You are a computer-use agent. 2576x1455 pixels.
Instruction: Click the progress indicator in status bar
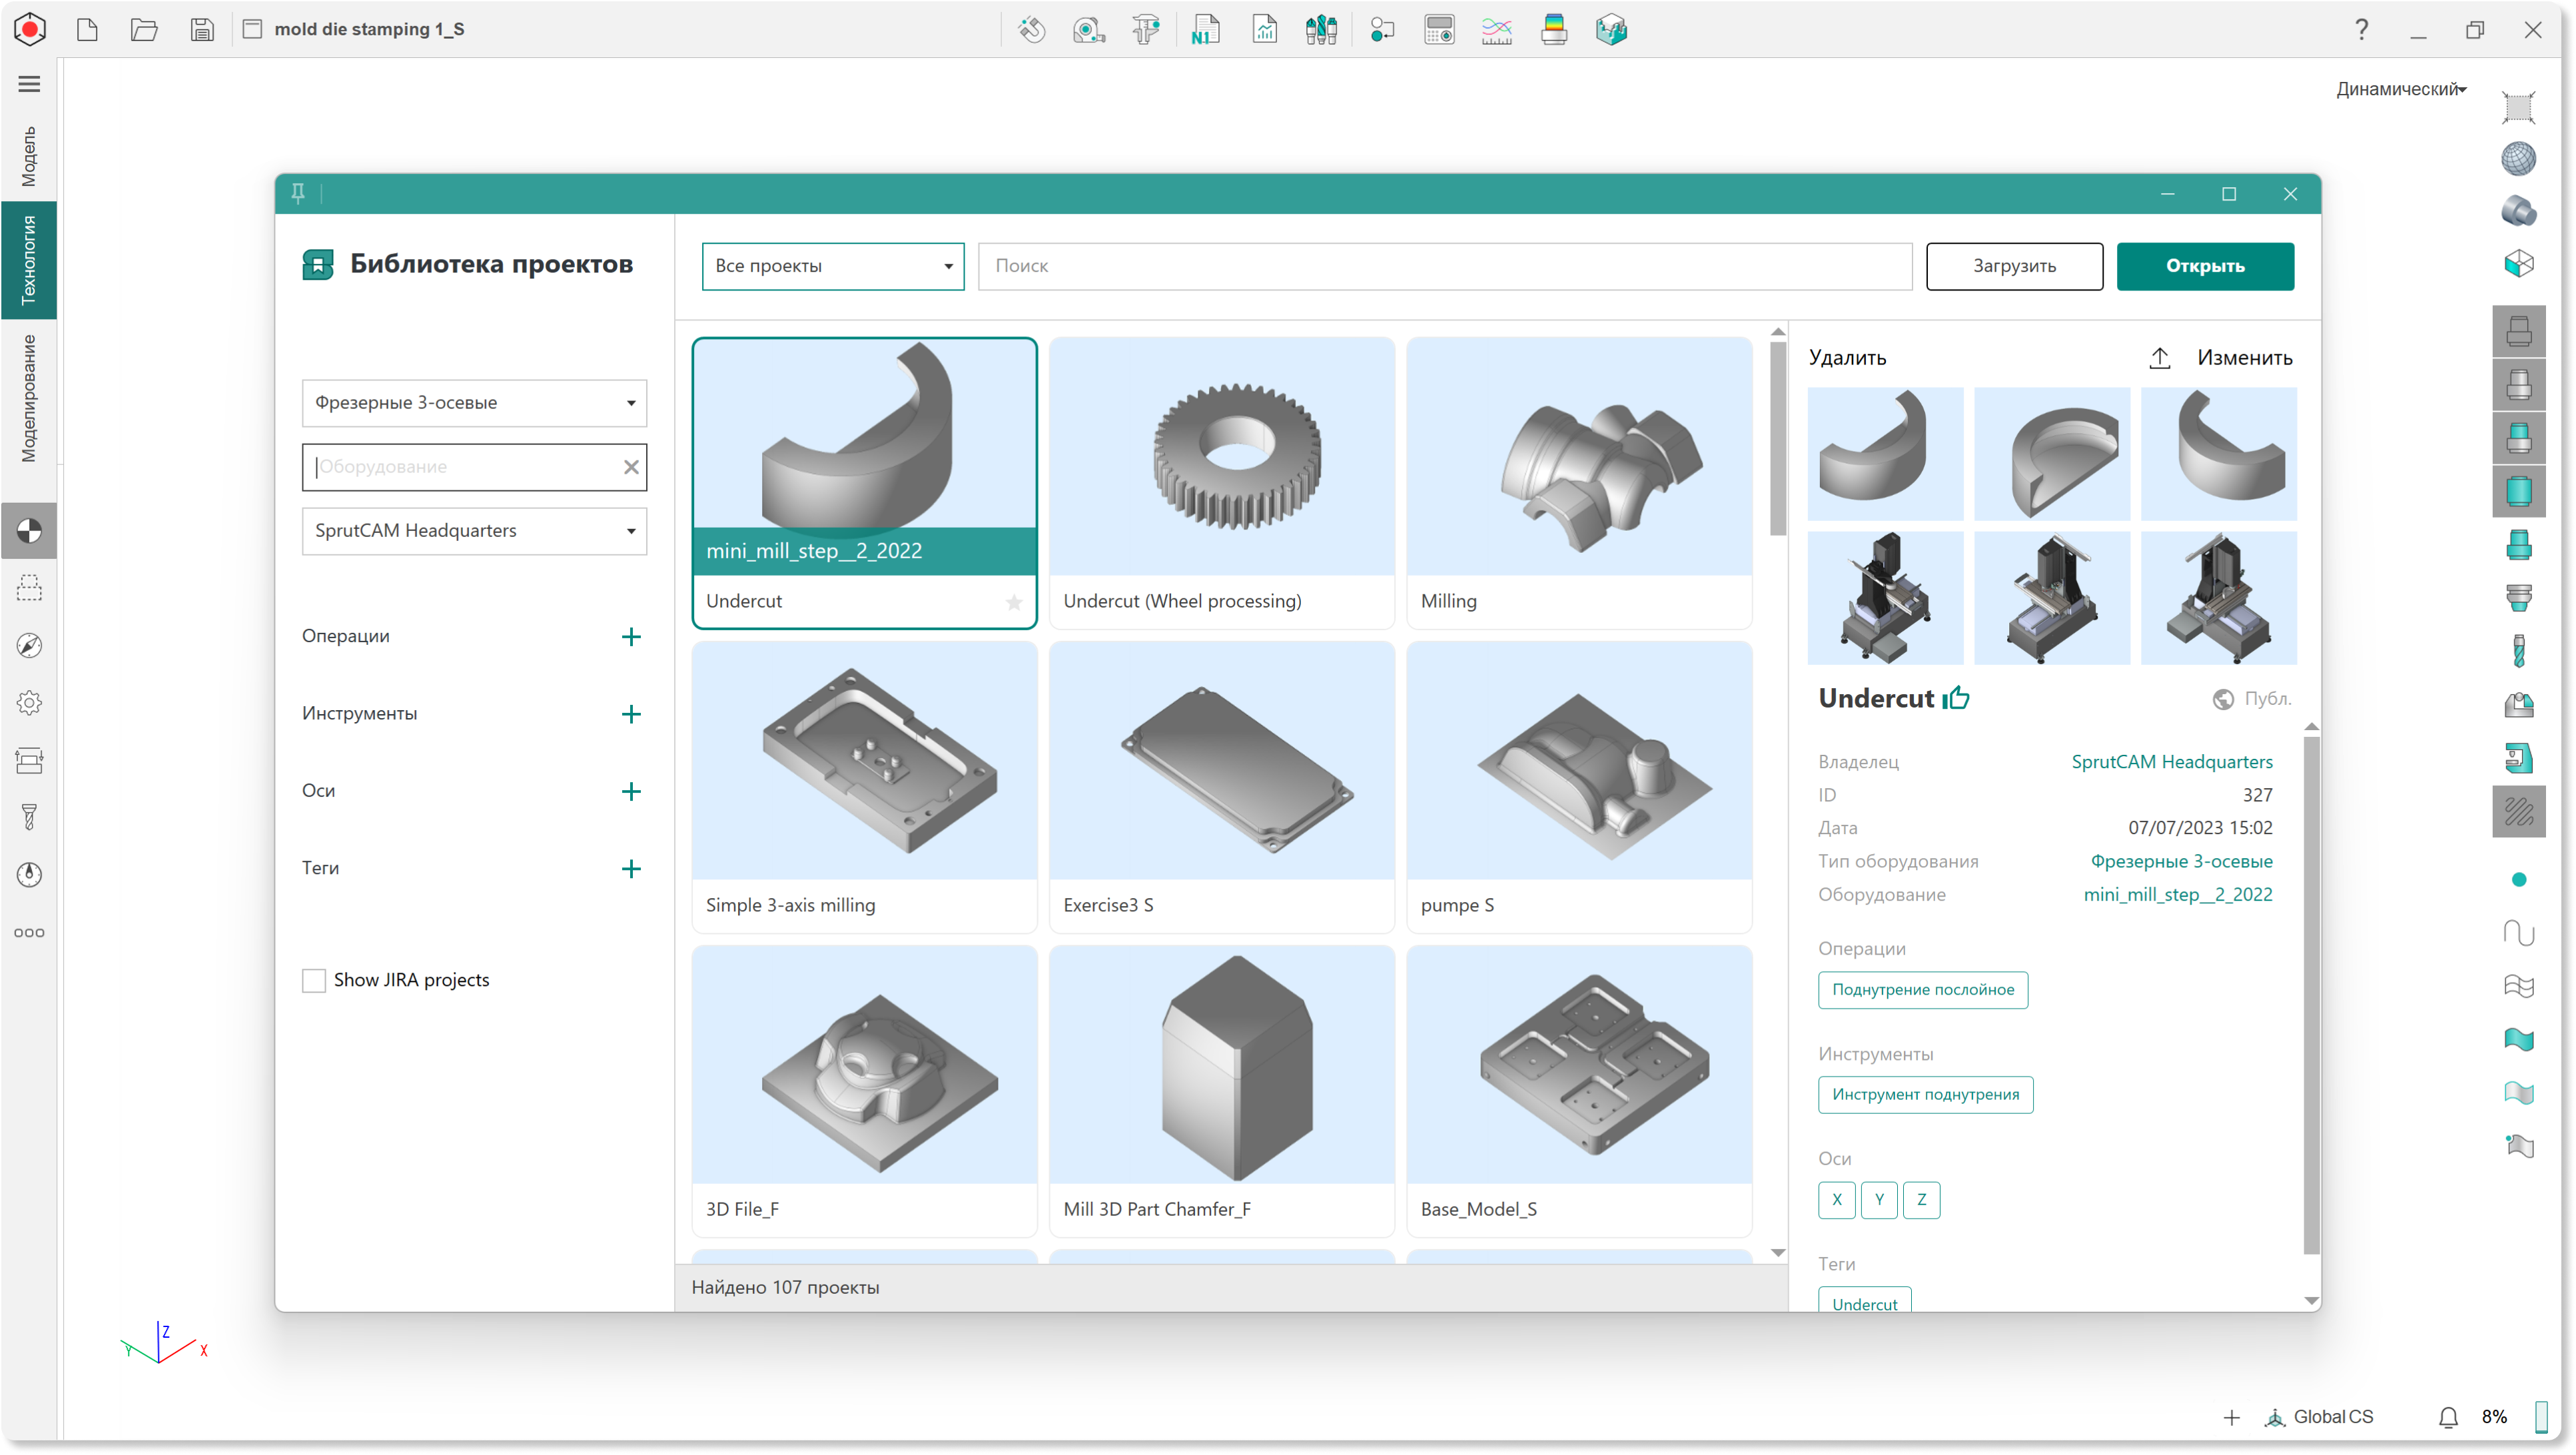(2541, 1417)
